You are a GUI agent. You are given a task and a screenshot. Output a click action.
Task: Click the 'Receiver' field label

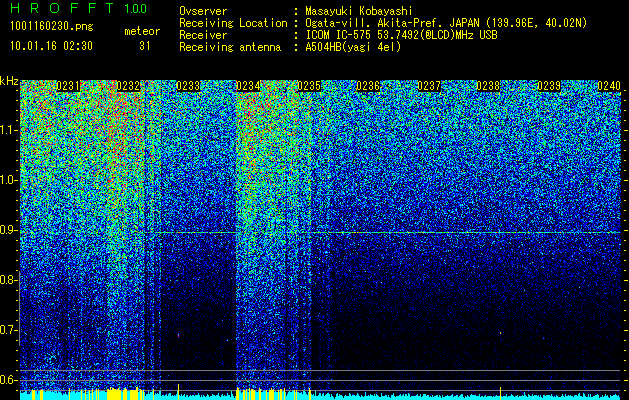[203, 35]
